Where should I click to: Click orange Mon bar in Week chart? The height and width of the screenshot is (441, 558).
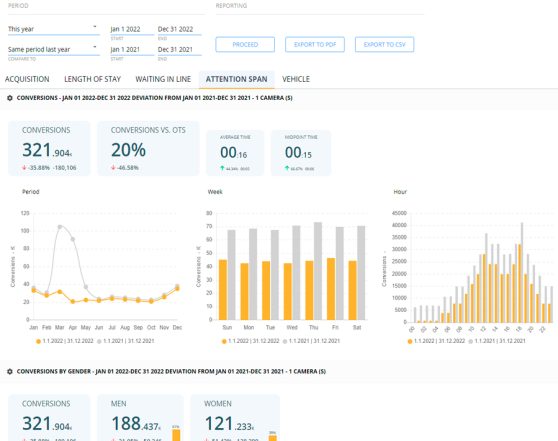pos(244,292)
